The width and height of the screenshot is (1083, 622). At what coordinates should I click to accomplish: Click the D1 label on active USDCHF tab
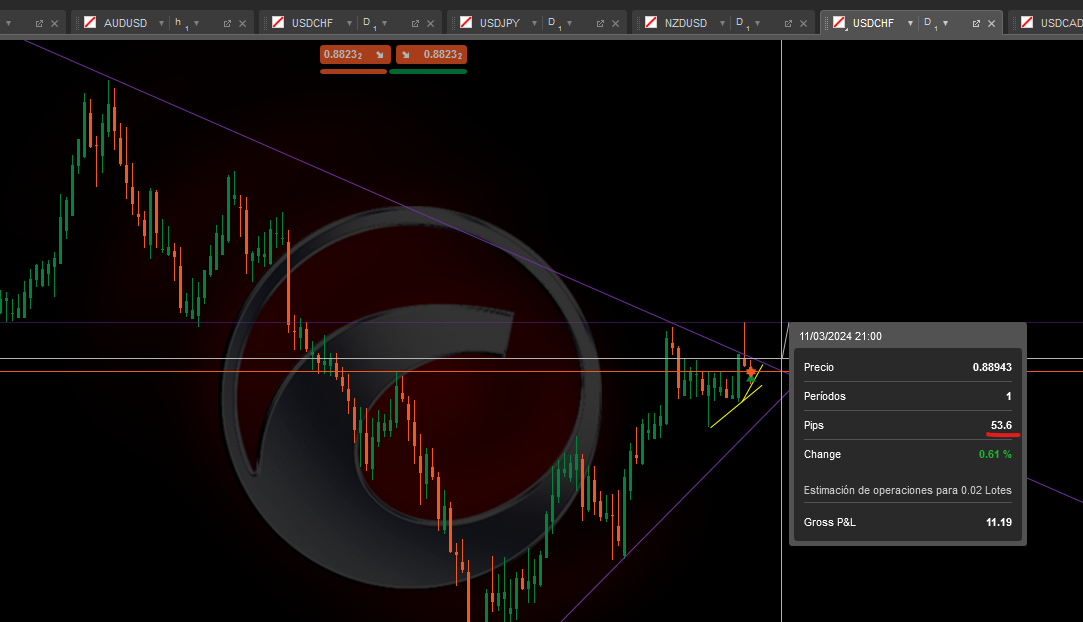tap(929, 23)
